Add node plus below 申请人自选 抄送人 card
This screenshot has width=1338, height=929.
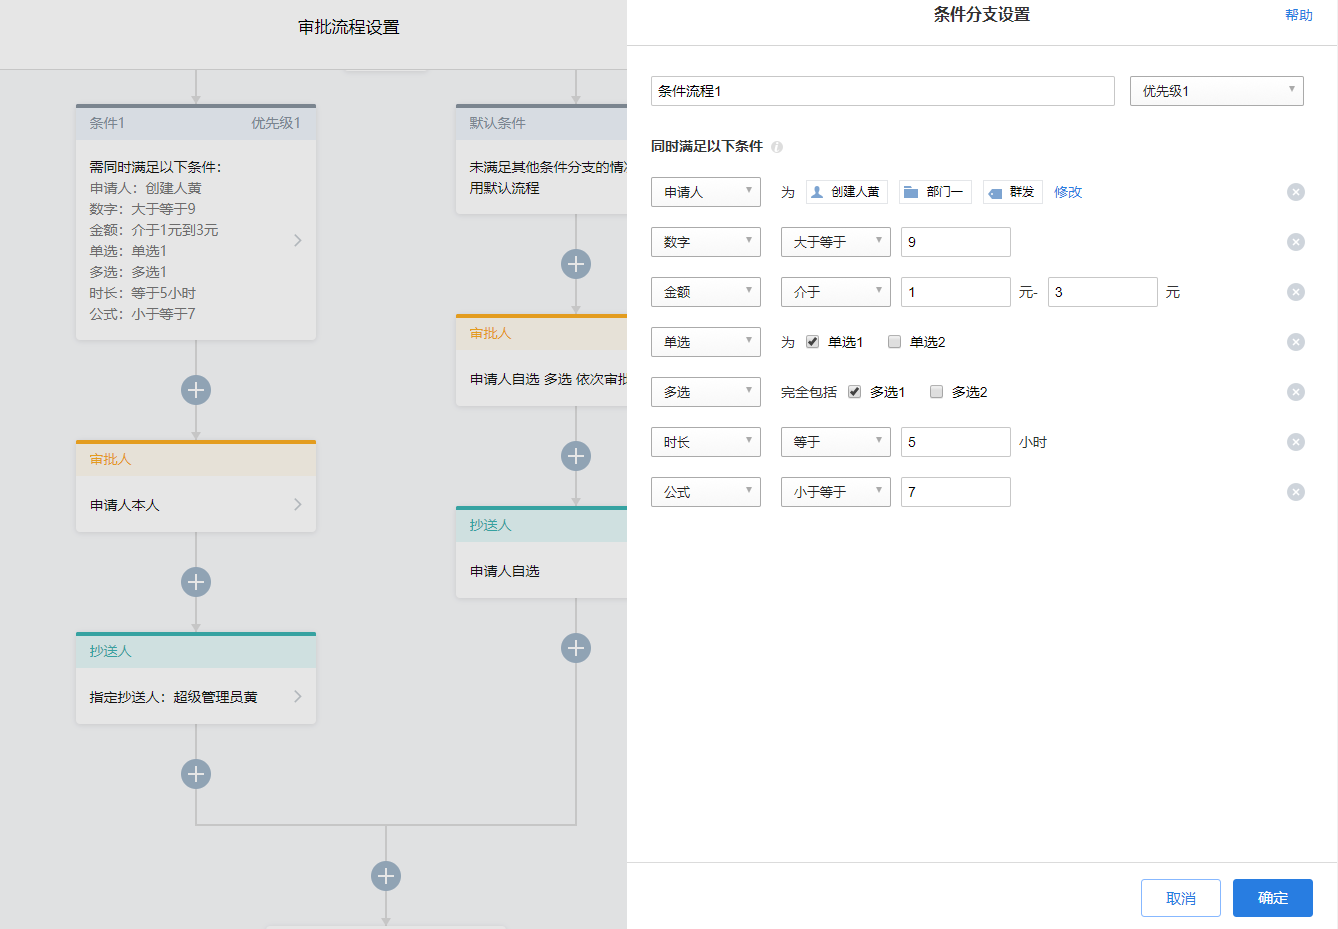click(x=576, y=648)
